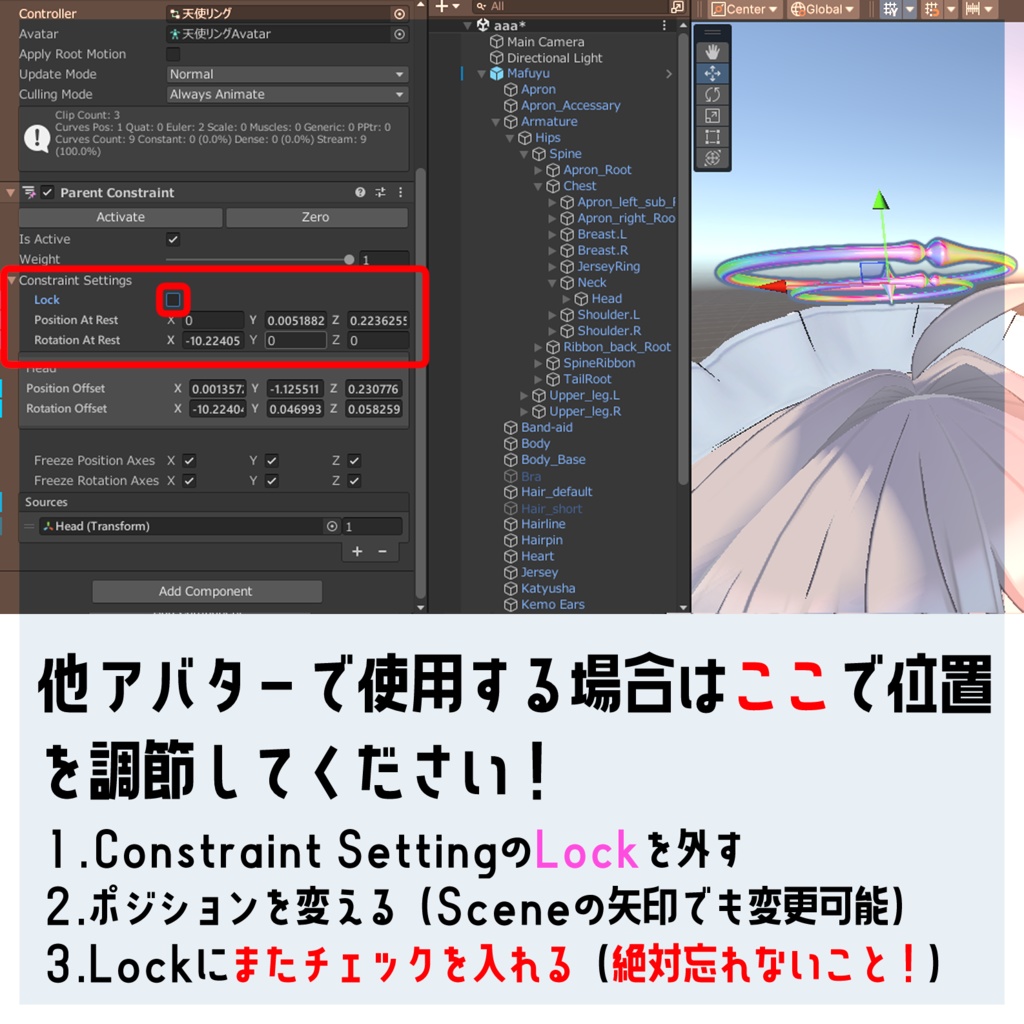Select Main Camera in Hierarchy
The image size is (1024, 1024).
[x=545, y=42]
